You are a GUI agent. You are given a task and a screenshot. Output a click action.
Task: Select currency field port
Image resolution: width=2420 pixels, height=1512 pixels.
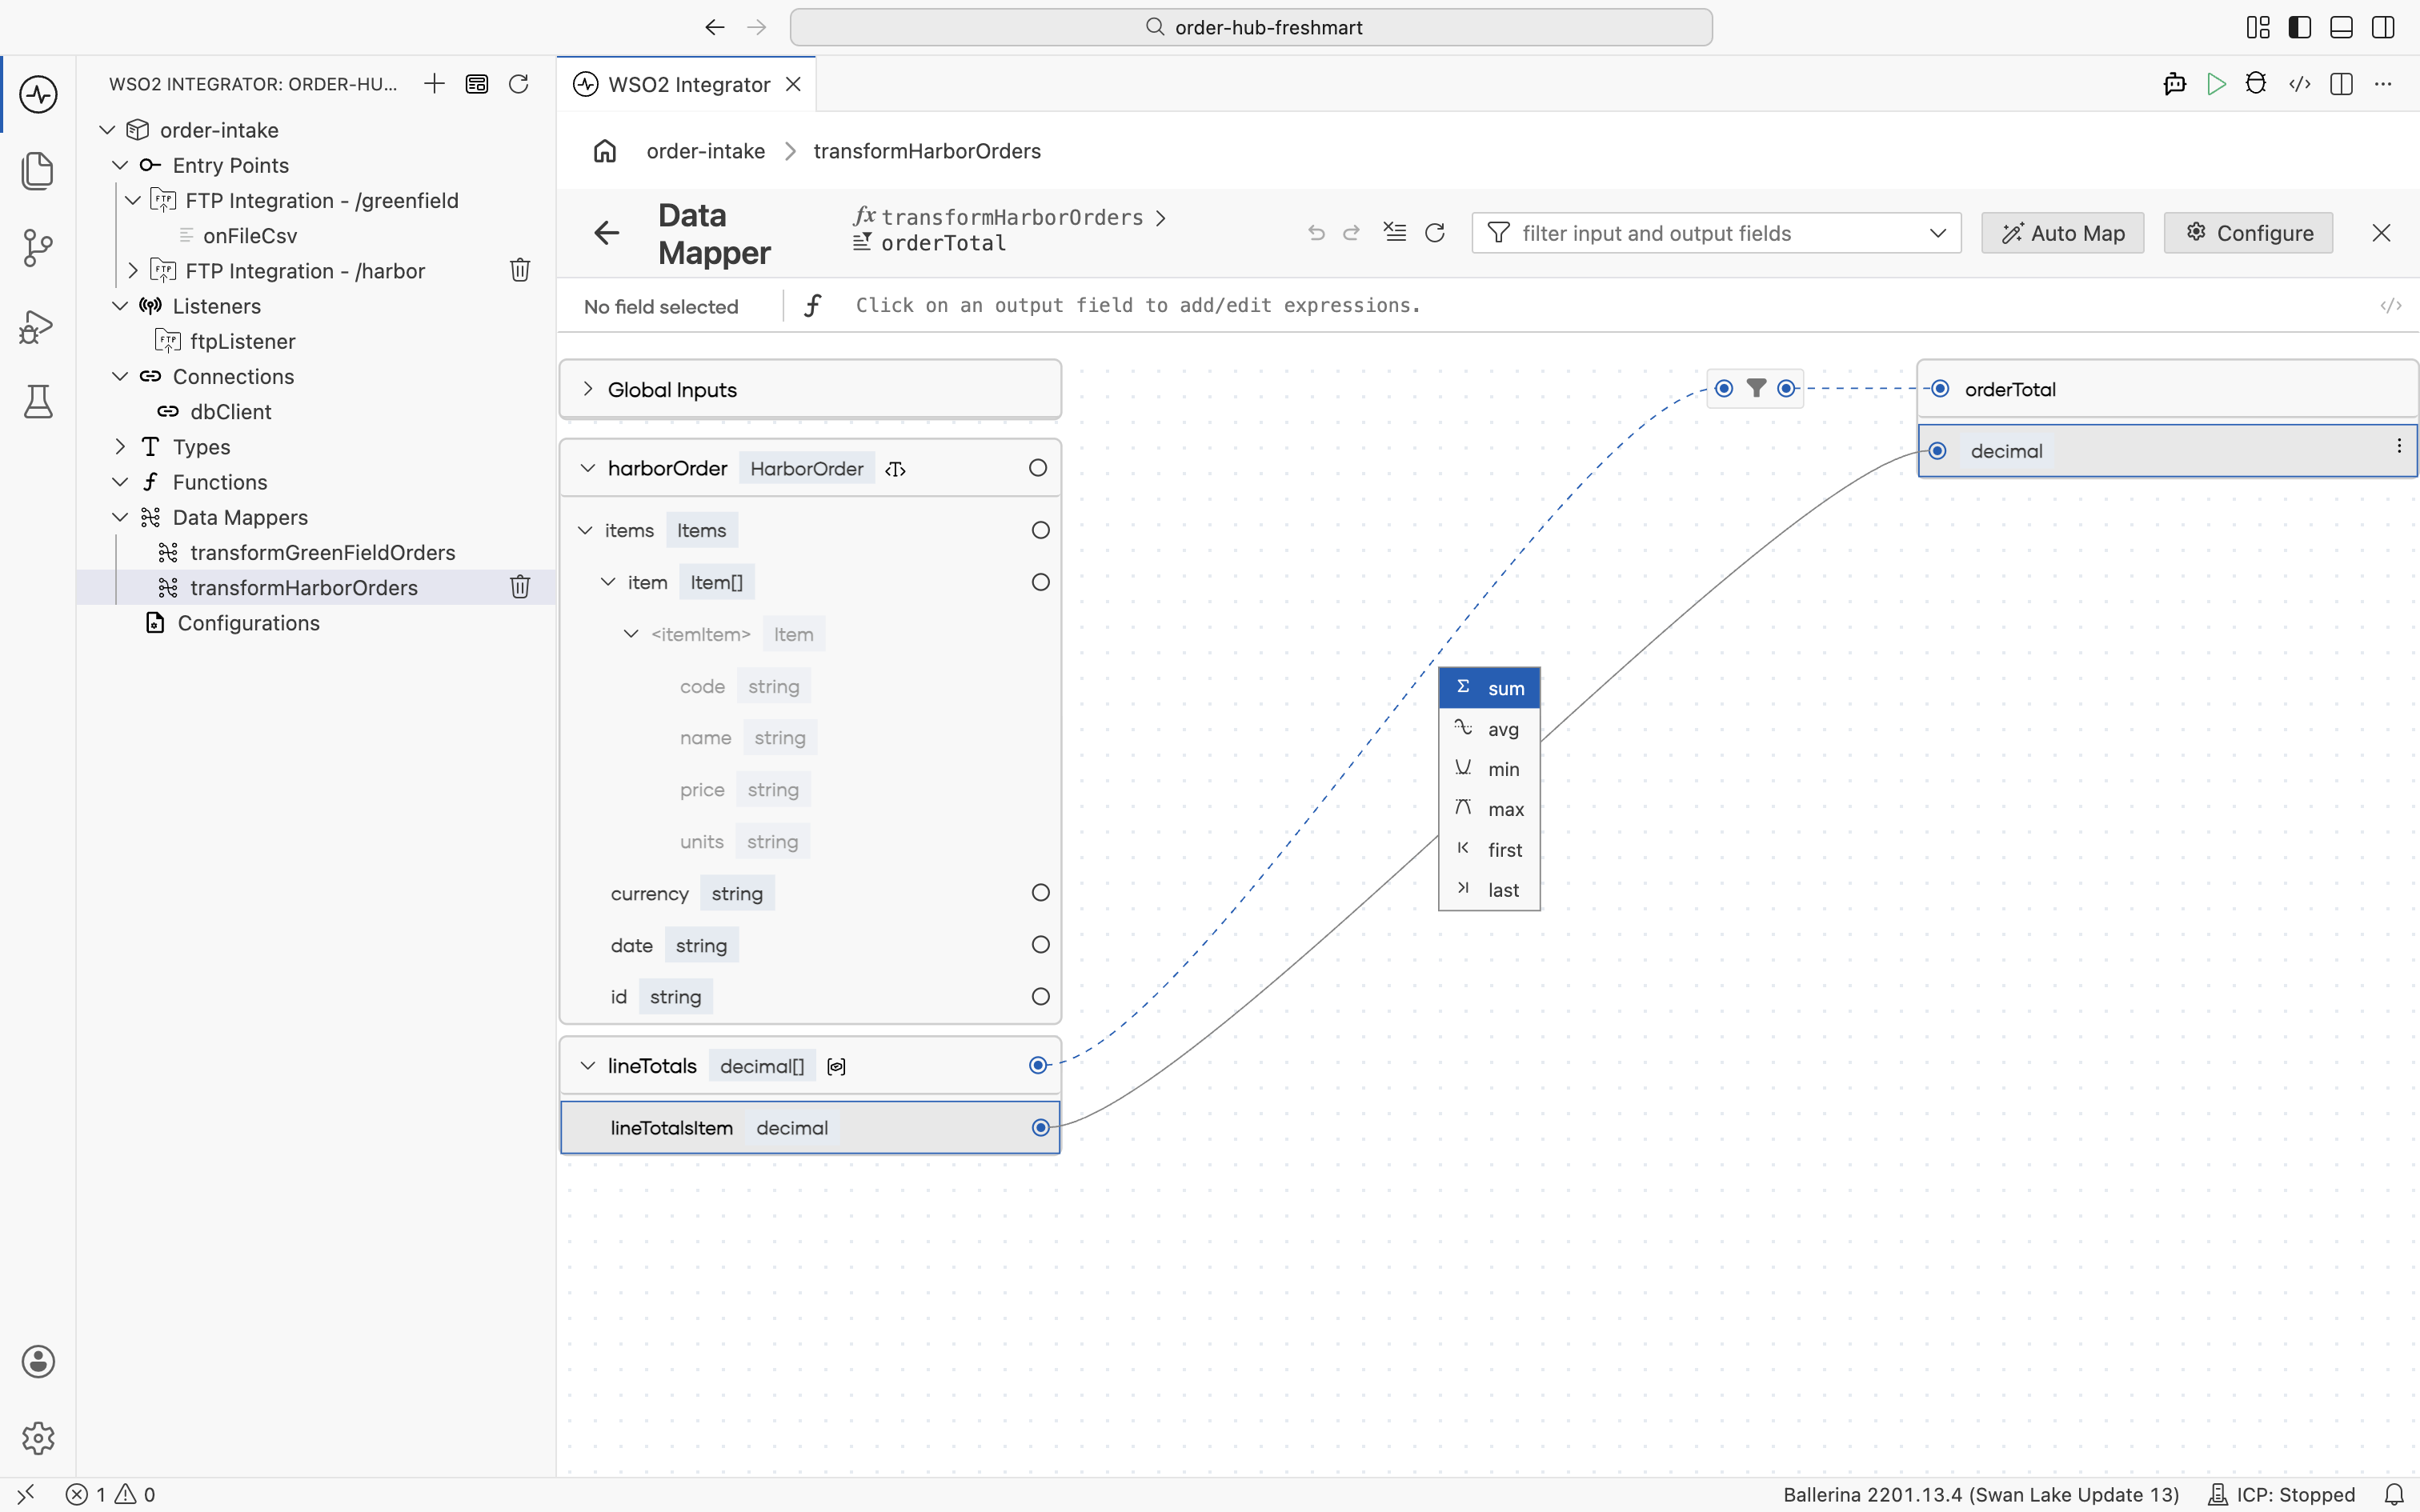[x=1040, y=893]
